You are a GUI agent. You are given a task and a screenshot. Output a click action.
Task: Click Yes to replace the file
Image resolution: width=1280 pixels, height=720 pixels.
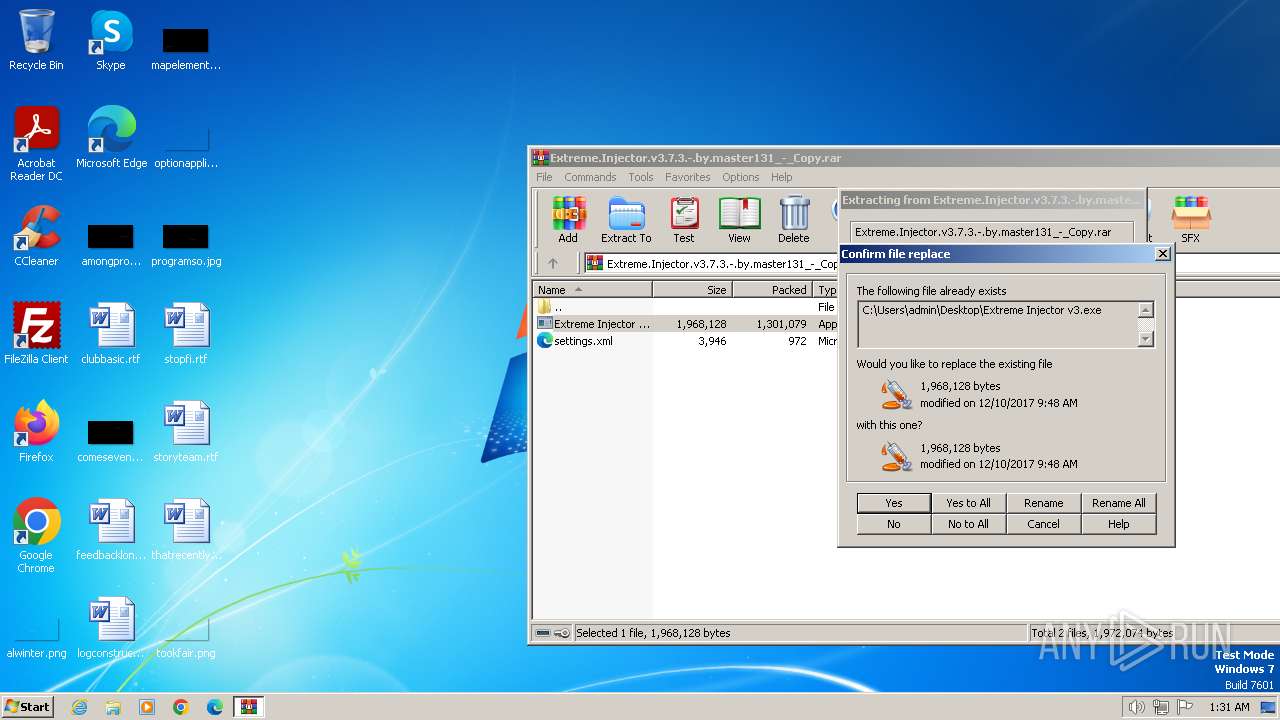tap(894, 503)
